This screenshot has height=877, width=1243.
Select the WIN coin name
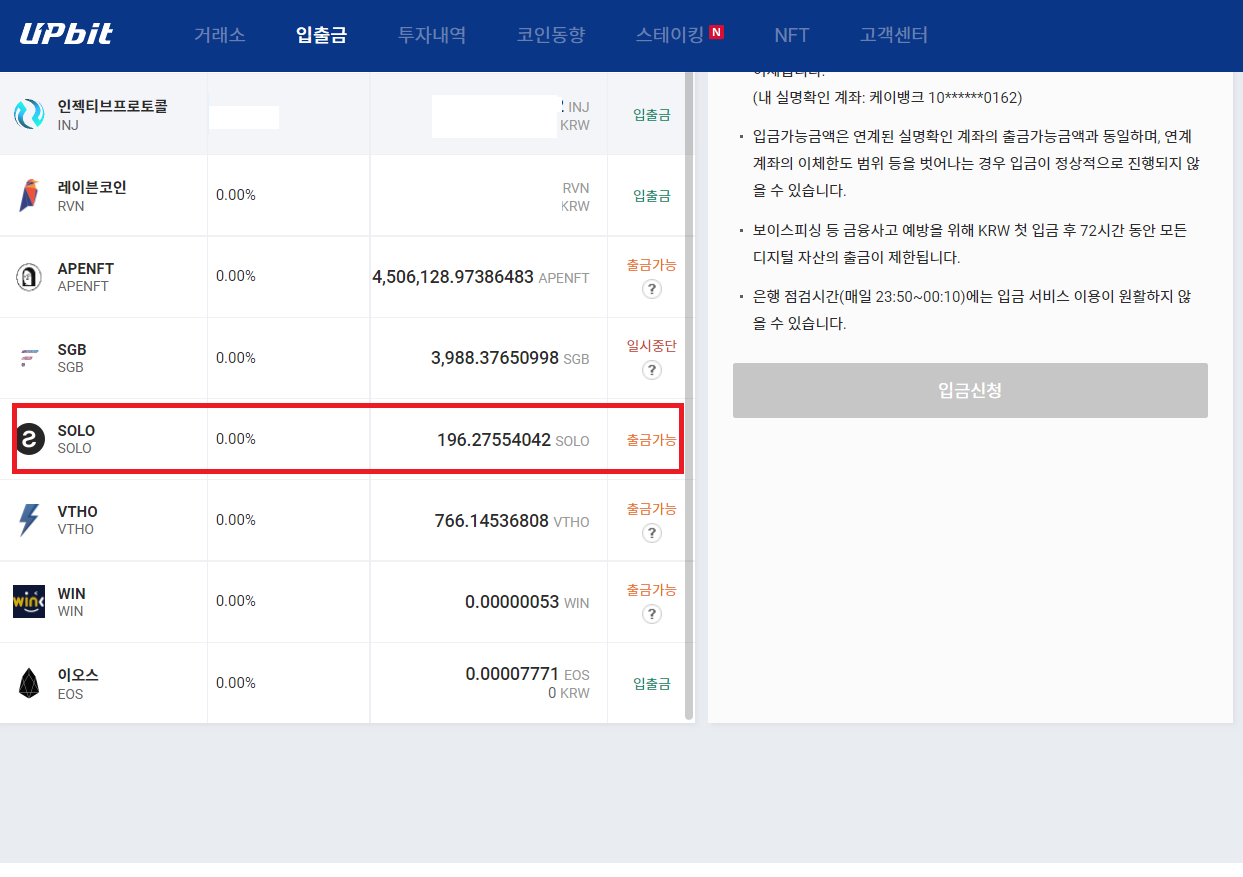tap(71, 593)
